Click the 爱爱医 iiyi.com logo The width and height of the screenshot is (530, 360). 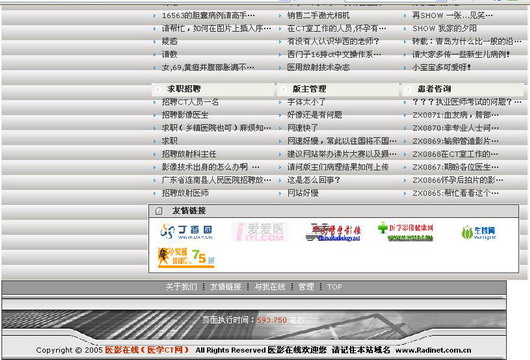coord(259,232)
